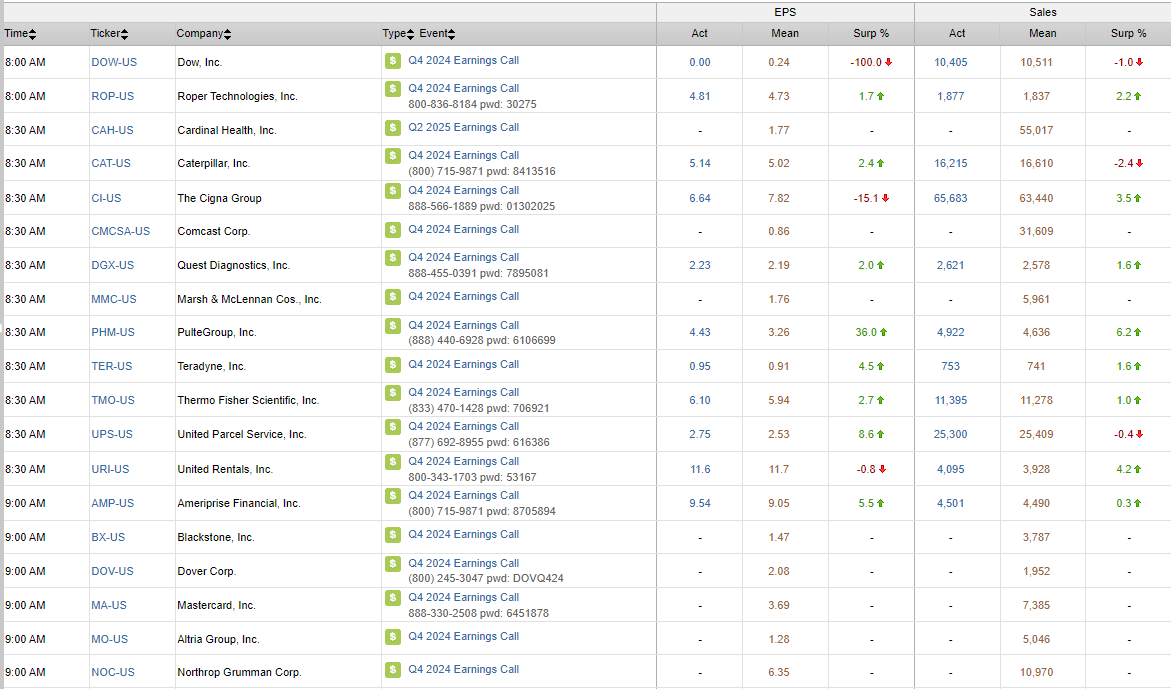The width and height of the screenshot is (1171, 689).
Task: Click the earnings icon in Altria Group row
Action: click(393, 637)
